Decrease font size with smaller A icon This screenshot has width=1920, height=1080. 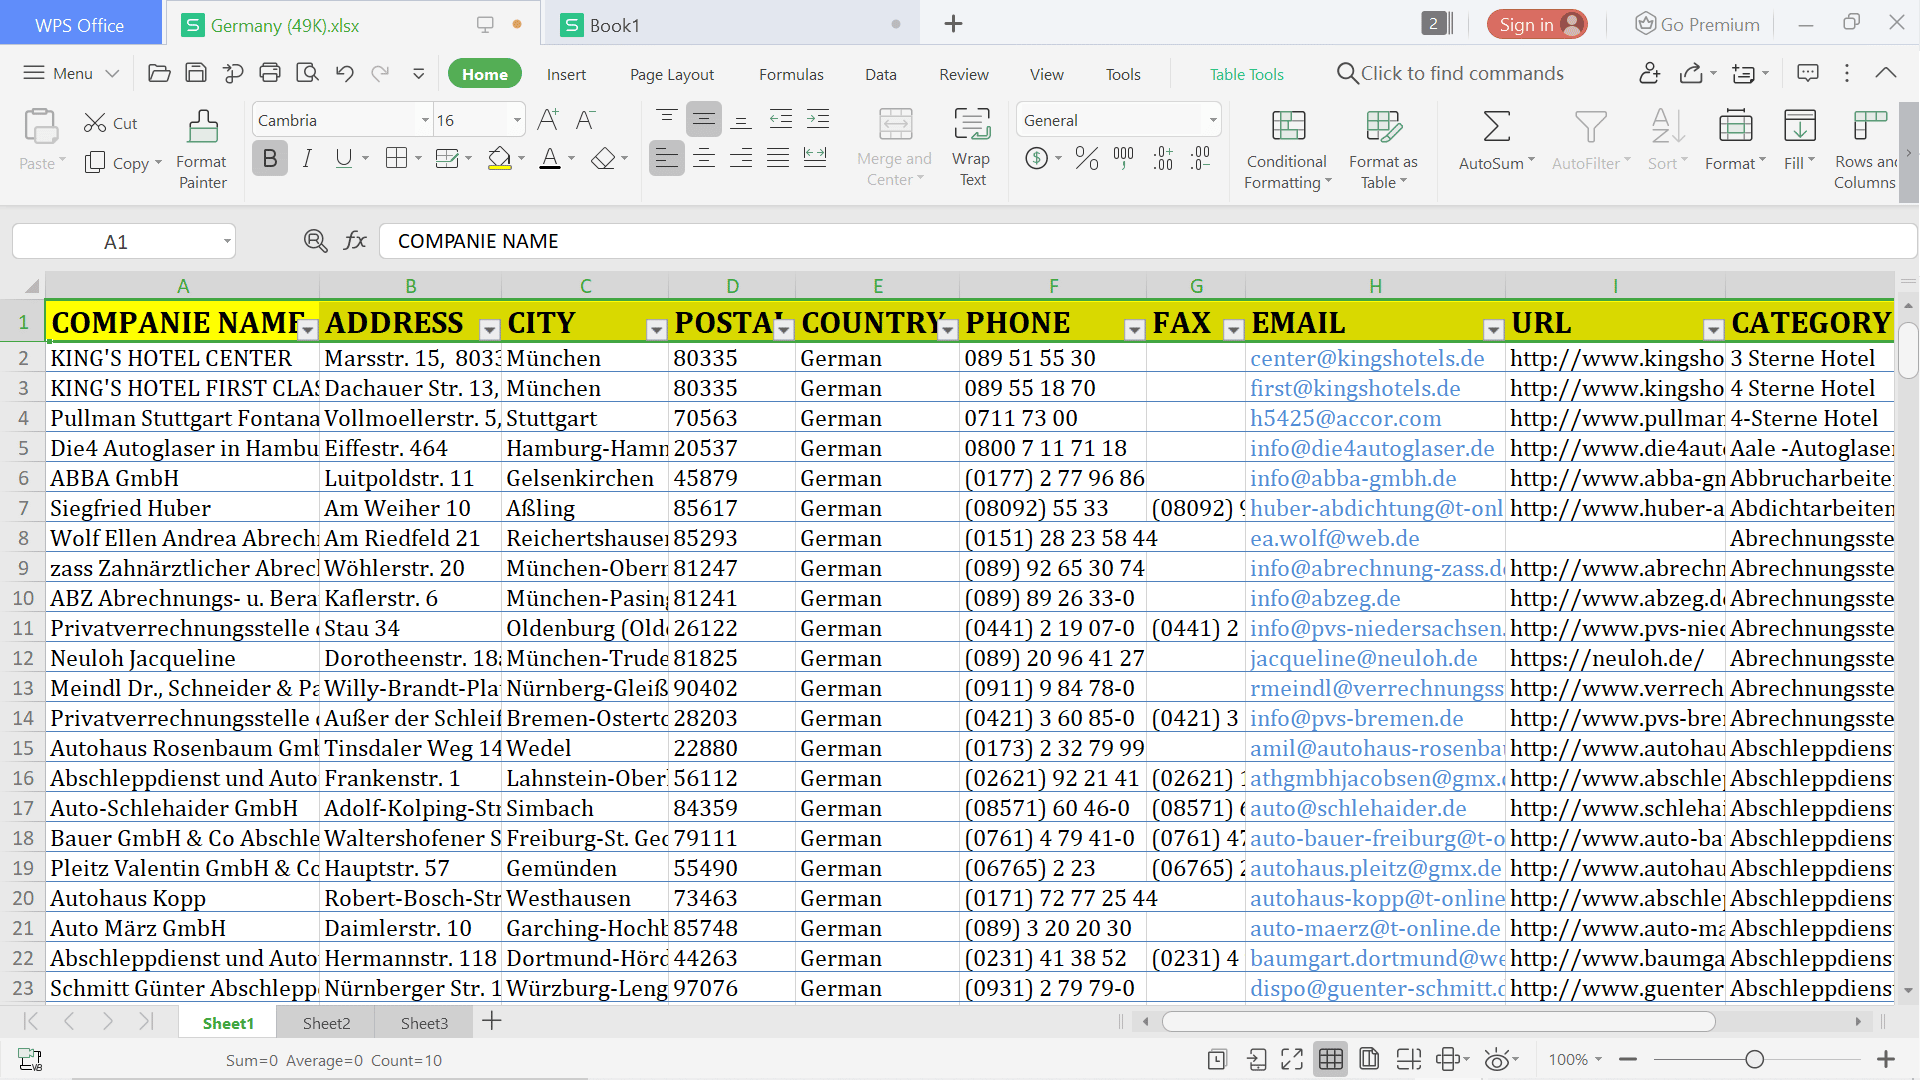(x=585, y=120)
